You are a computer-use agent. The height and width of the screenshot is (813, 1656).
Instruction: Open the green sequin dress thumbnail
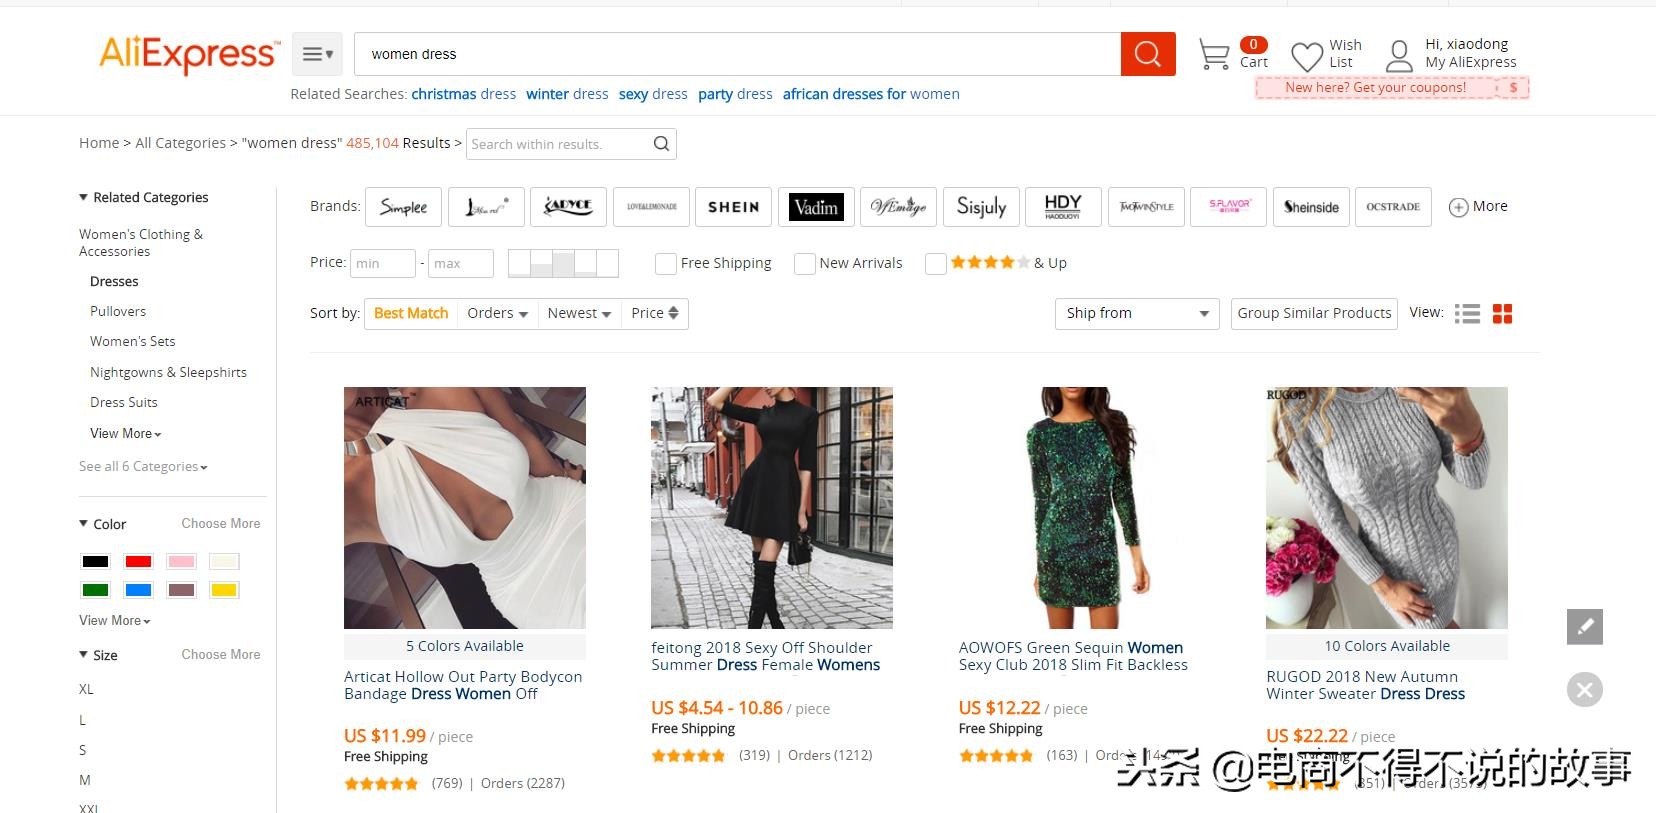tap(1079, 508)
